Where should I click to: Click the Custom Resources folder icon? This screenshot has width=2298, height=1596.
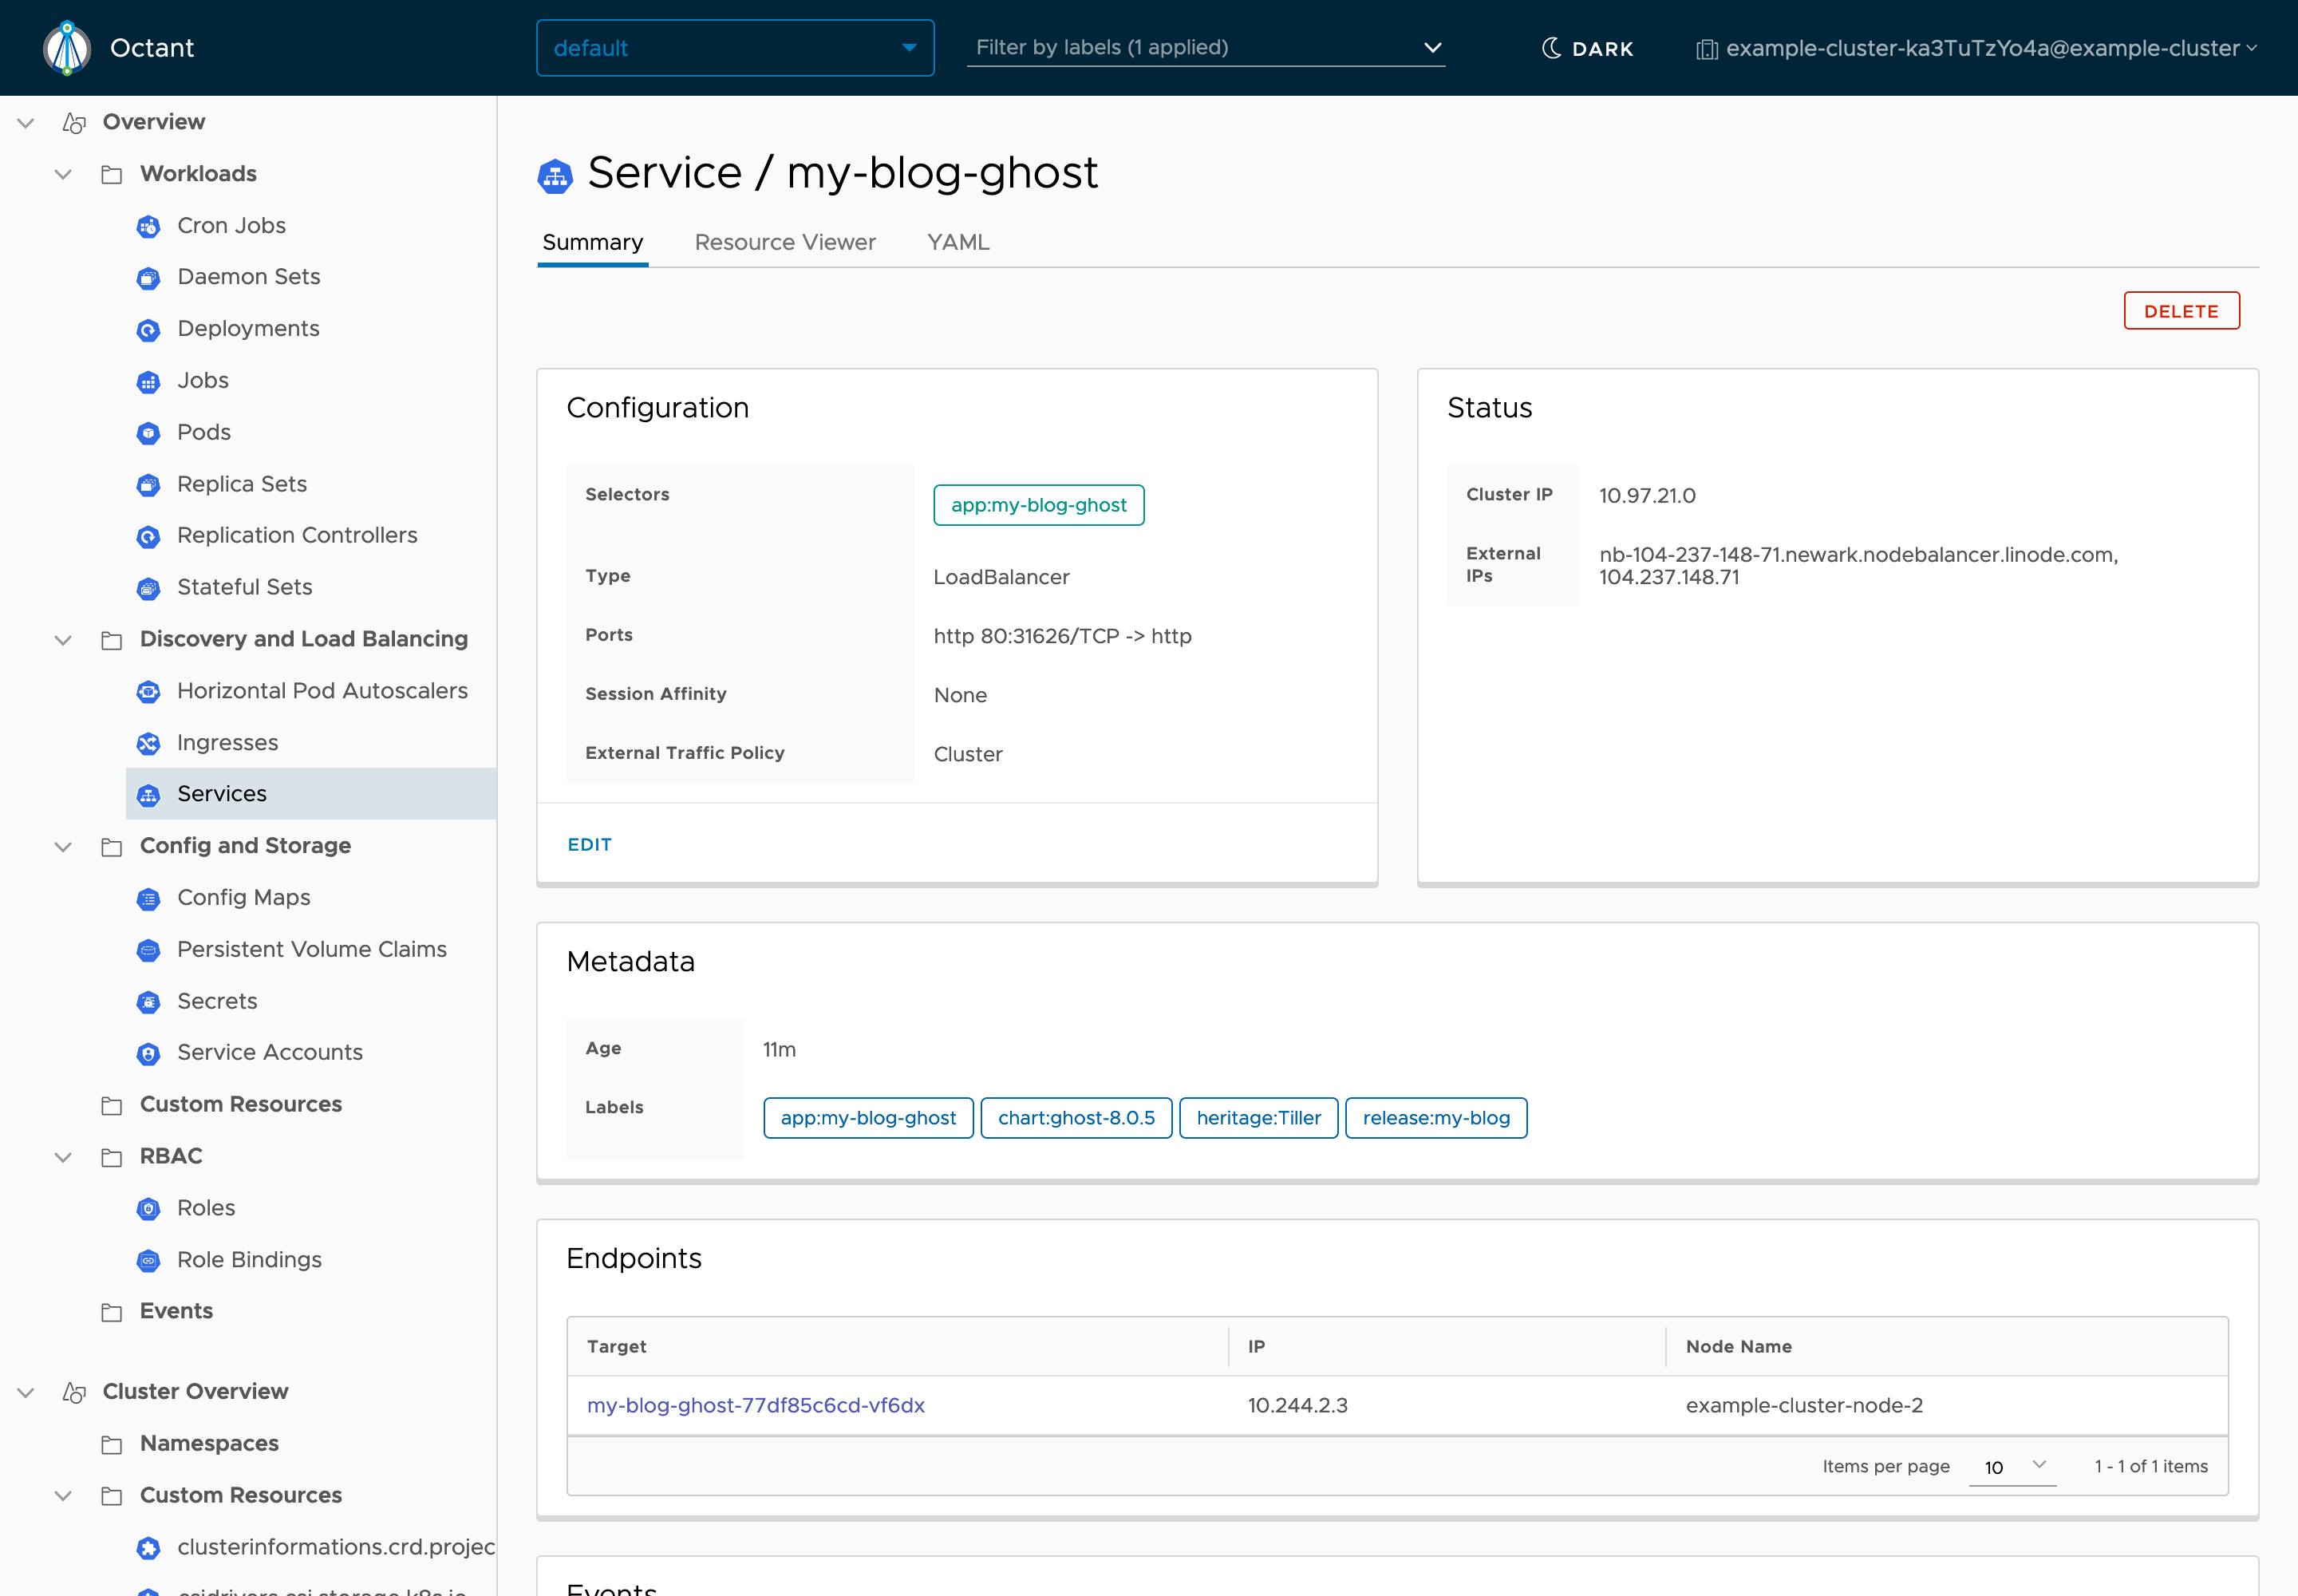(112, 1104)
